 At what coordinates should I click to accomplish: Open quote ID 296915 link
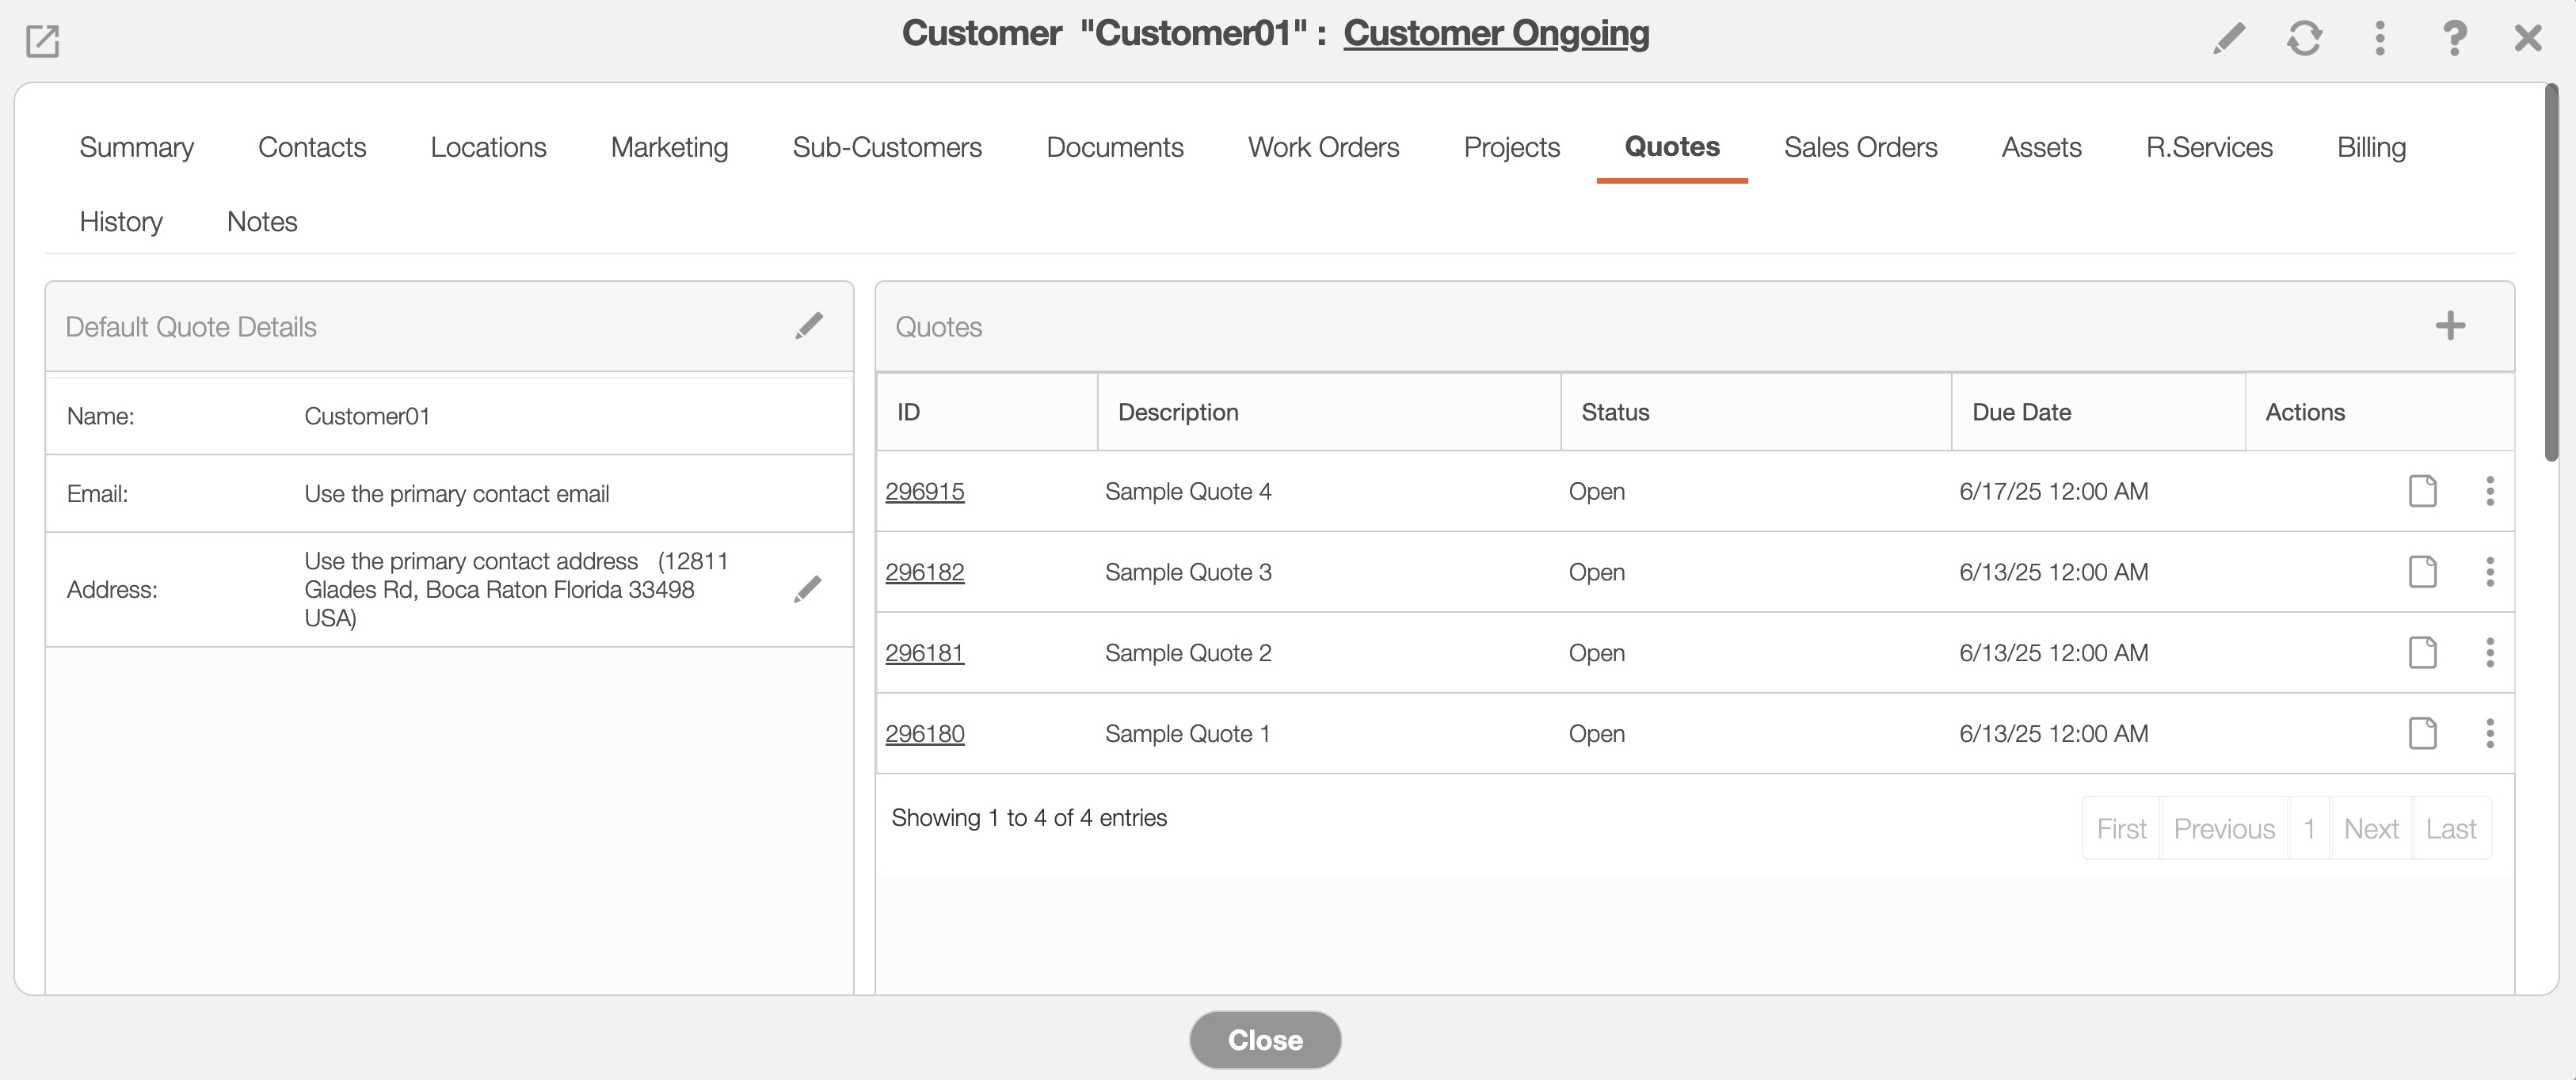tap(924, 491)
